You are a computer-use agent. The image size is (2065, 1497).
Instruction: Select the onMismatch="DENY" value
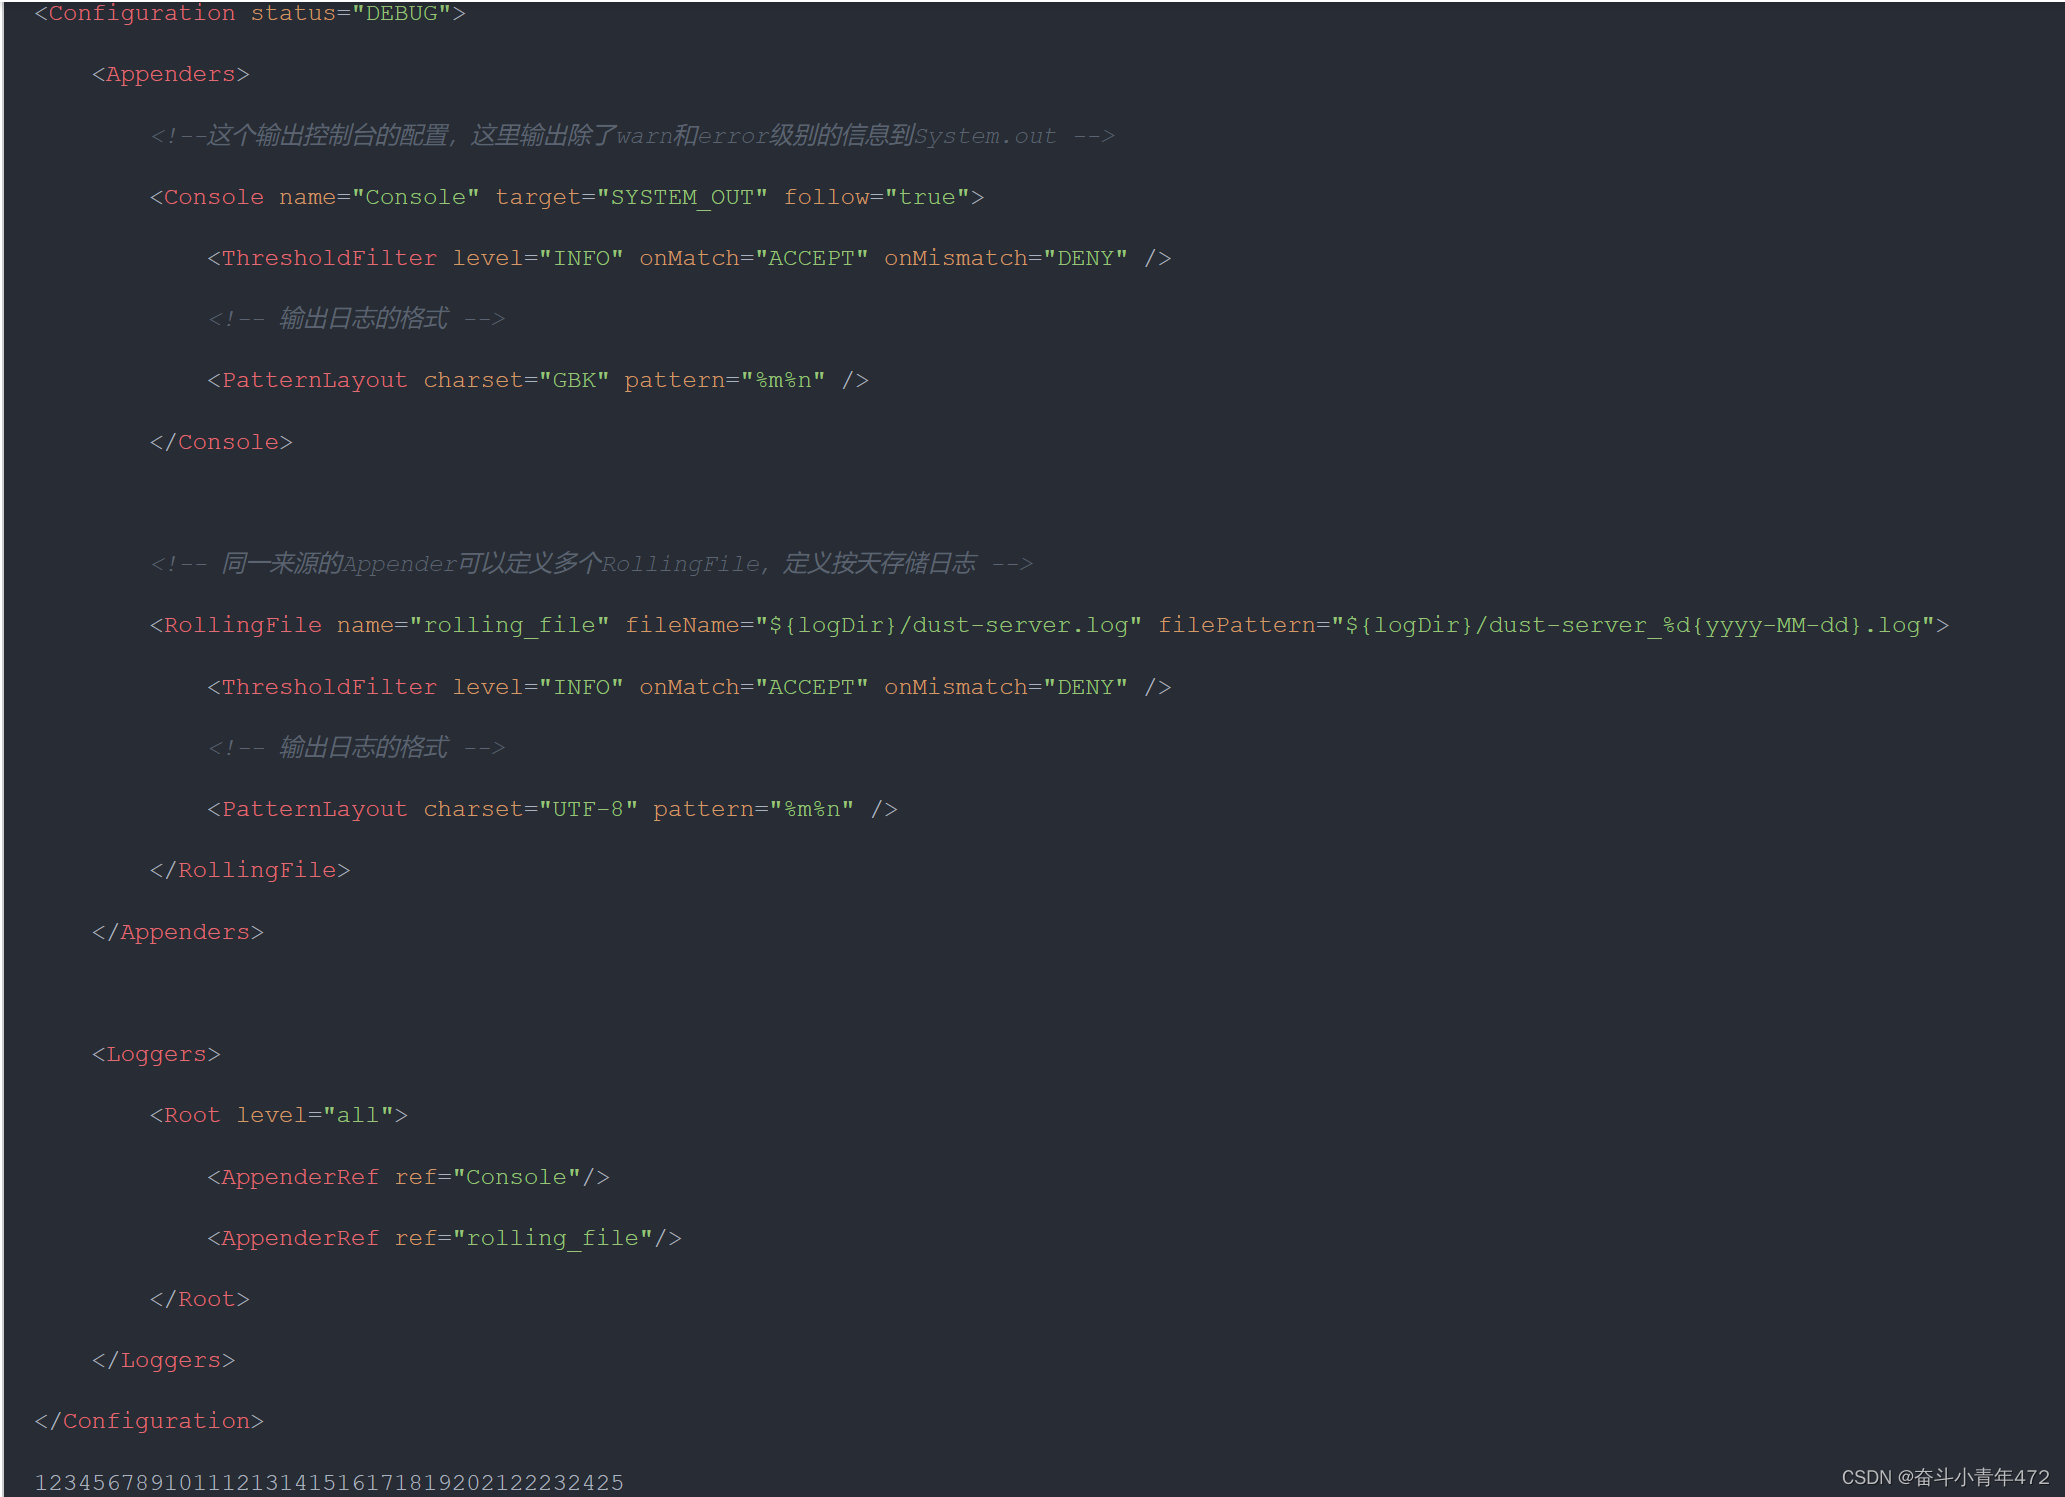pos(1005,257)
